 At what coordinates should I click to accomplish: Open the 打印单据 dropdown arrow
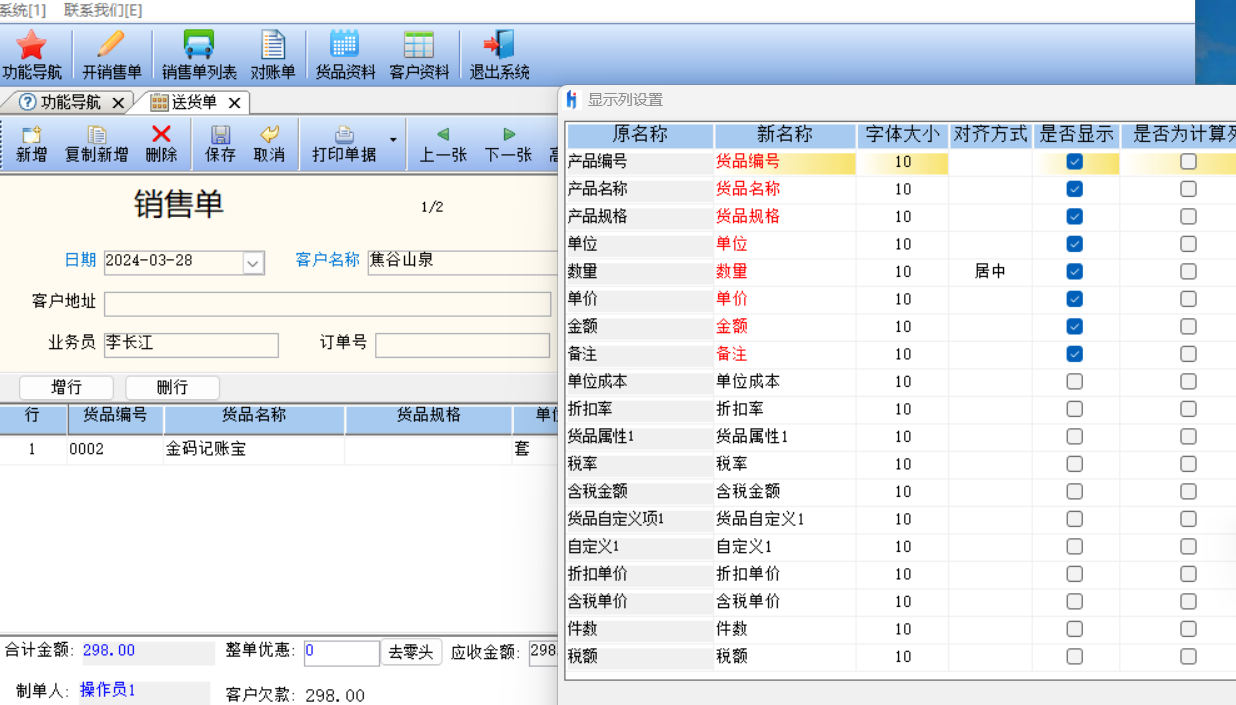393,140
